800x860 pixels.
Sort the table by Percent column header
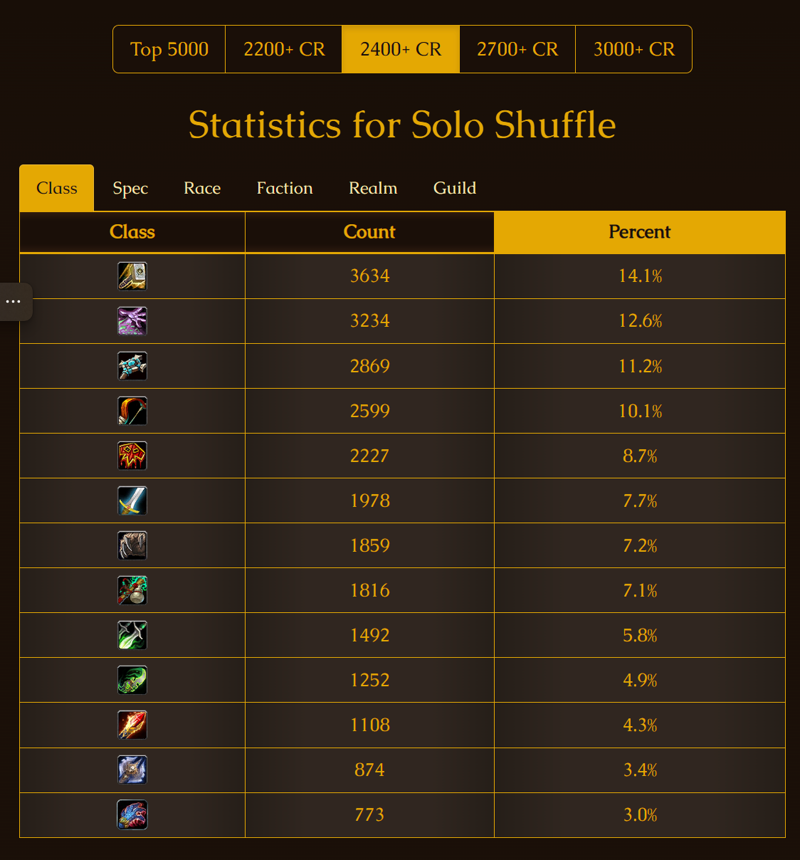[x=640, y=232]
